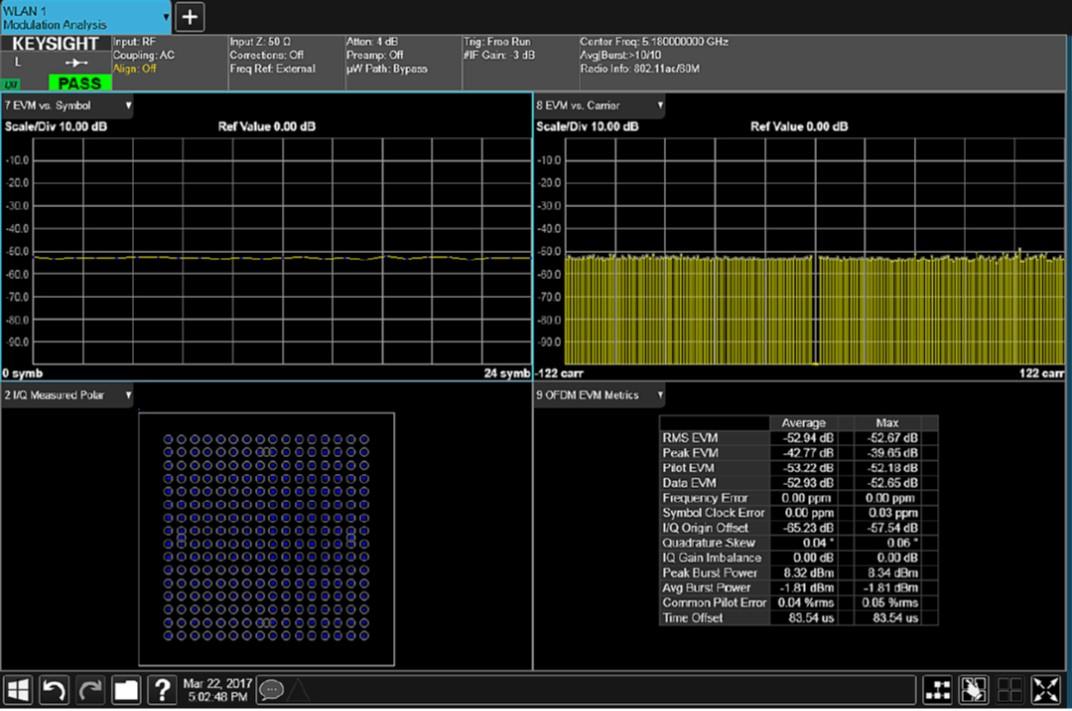Expand the WLAN 1 Modulation Analysis dropdown
The height and width of the screenshot is (711, 1072).
pyautogui.click(x=166, y=17)
